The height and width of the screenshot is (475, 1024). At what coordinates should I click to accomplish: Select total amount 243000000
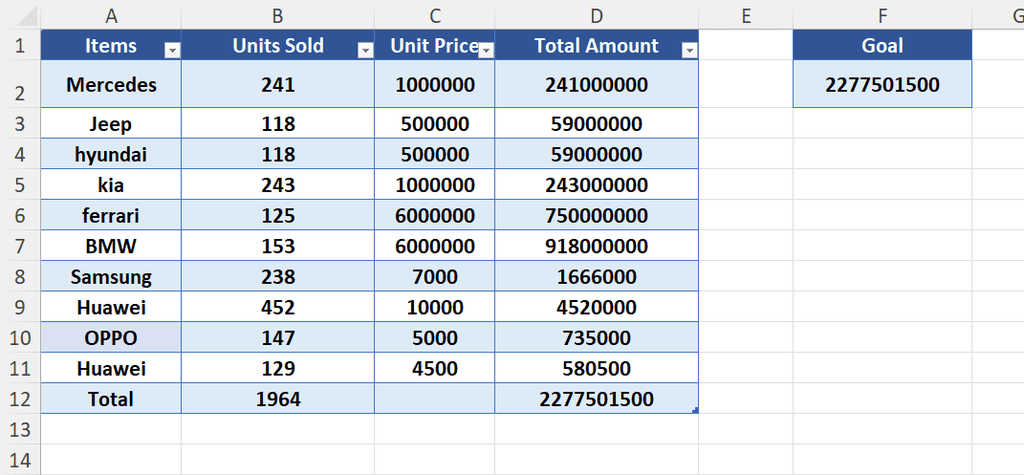(596, 185)
